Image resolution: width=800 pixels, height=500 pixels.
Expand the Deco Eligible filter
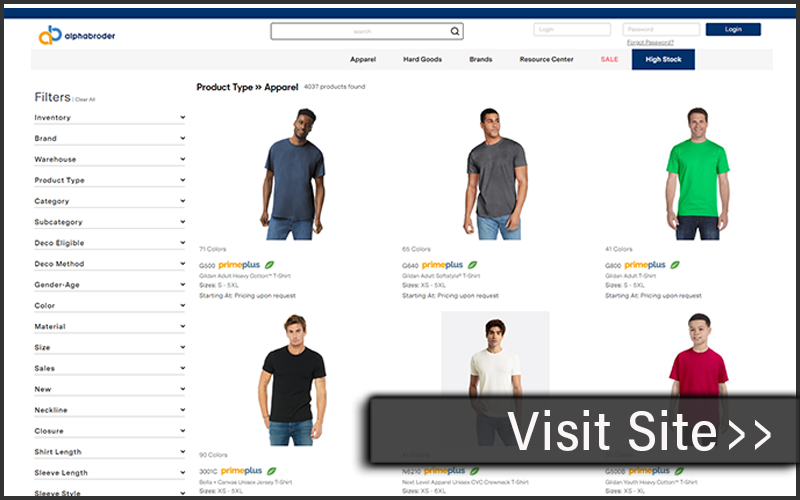(x=110, y=243)
